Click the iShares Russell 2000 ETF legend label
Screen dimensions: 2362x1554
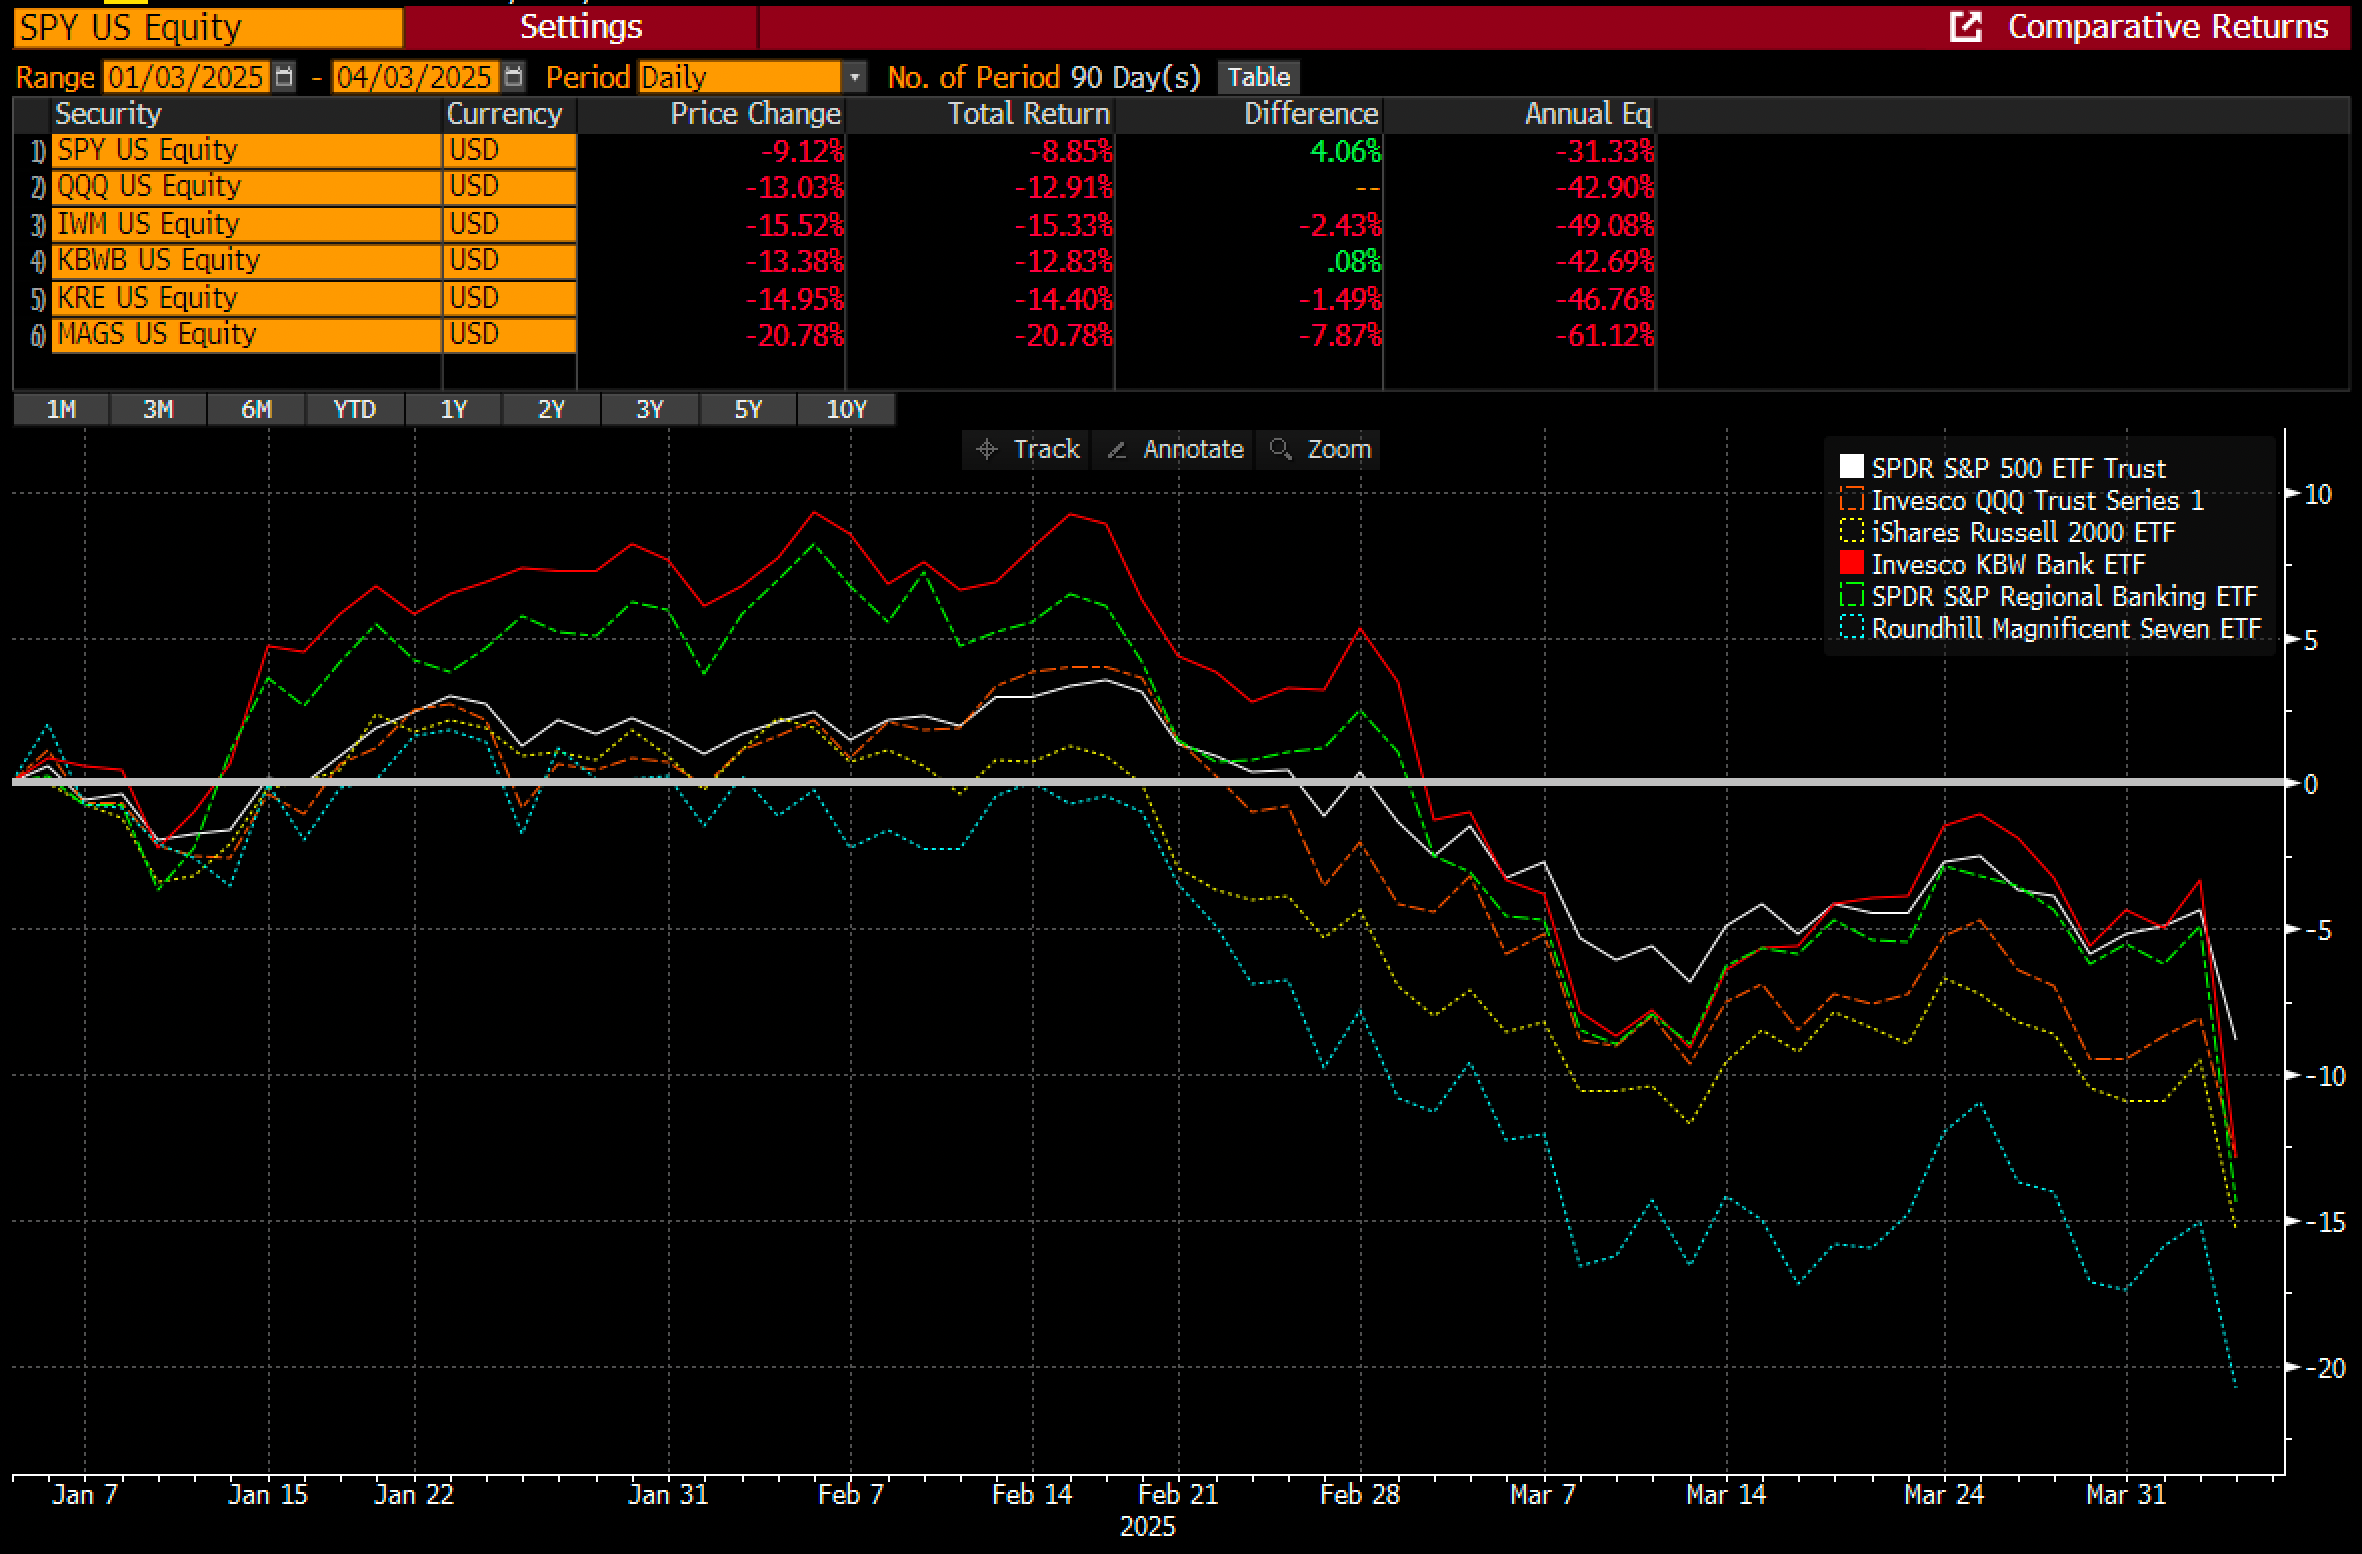point(2023,531)
